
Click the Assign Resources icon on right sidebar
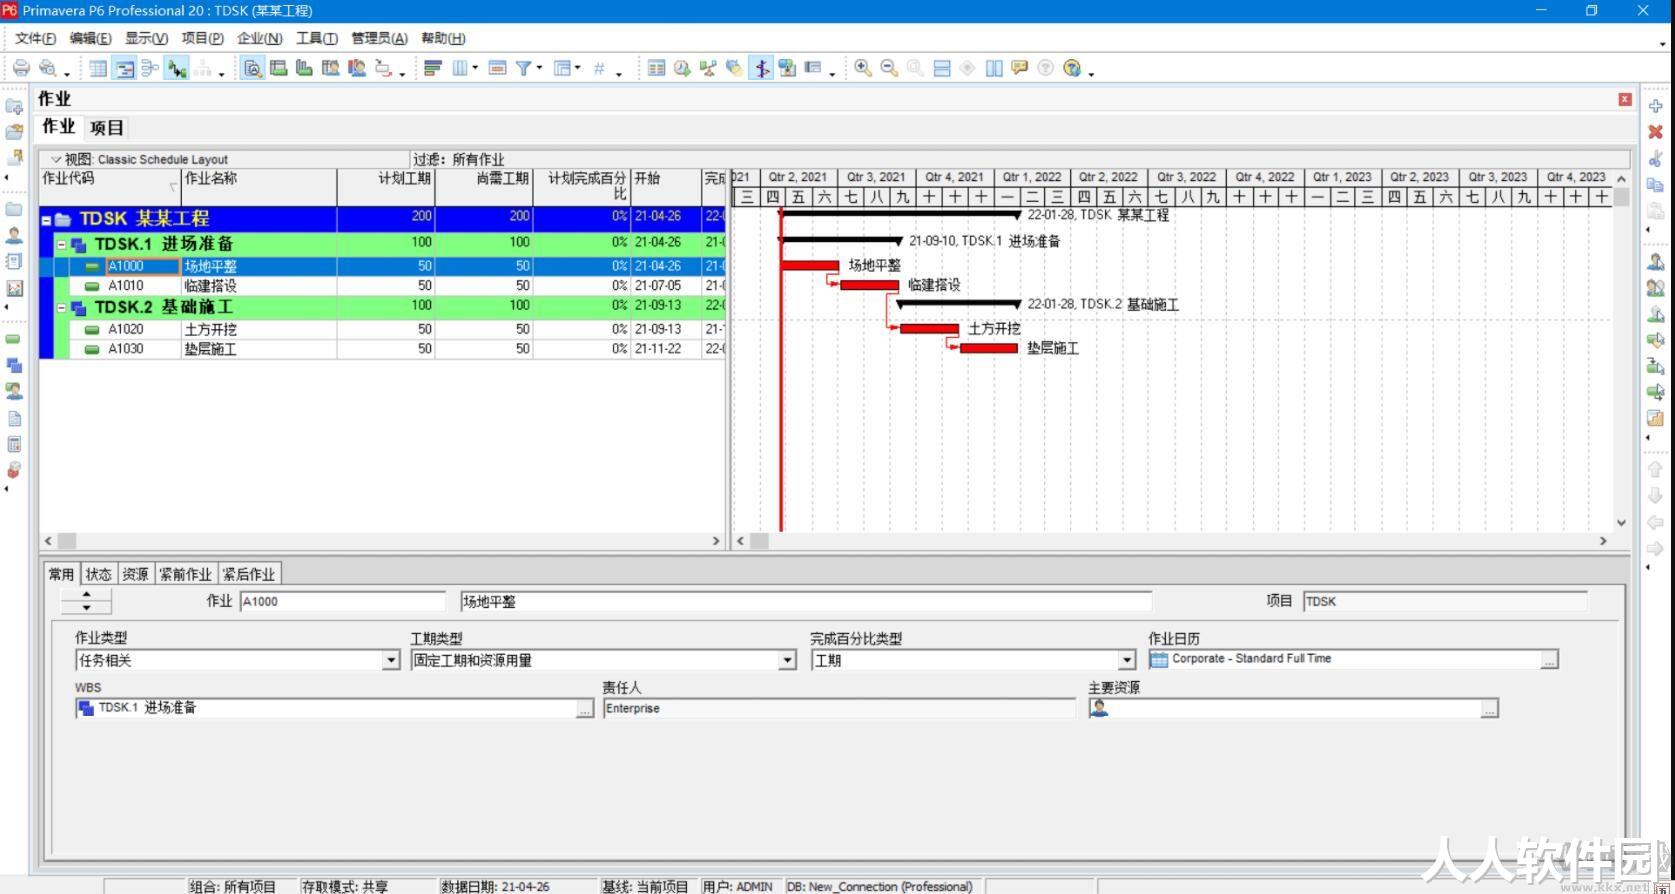pos(1655,262)
